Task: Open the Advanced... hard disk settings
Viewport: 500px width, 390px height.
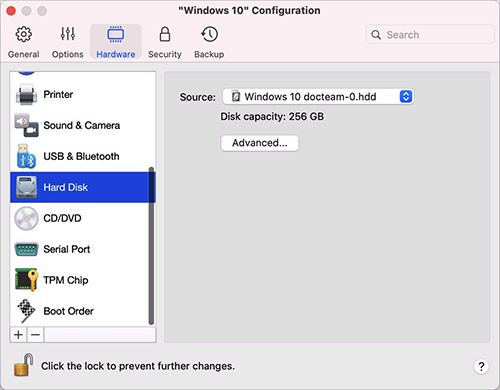Action: [260, 143]
